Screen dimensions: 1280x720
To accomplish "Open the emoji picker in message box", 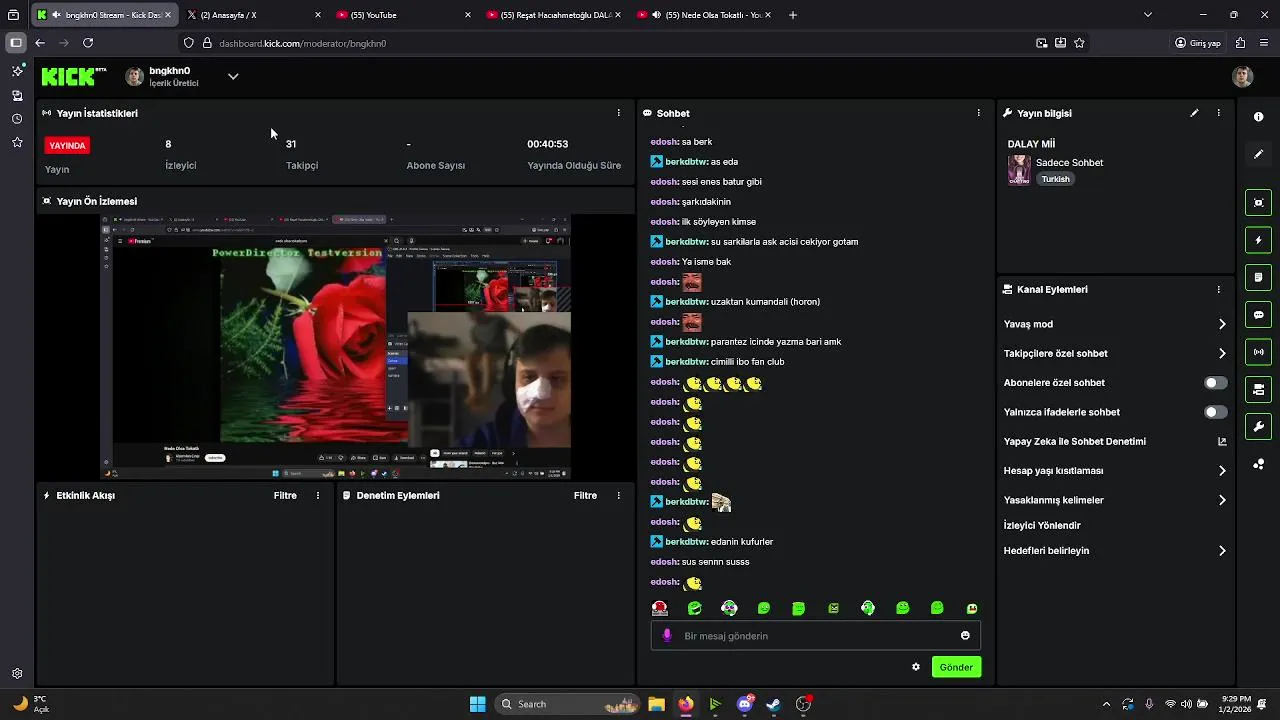I will pyautogui.click(x=965, y=636).
